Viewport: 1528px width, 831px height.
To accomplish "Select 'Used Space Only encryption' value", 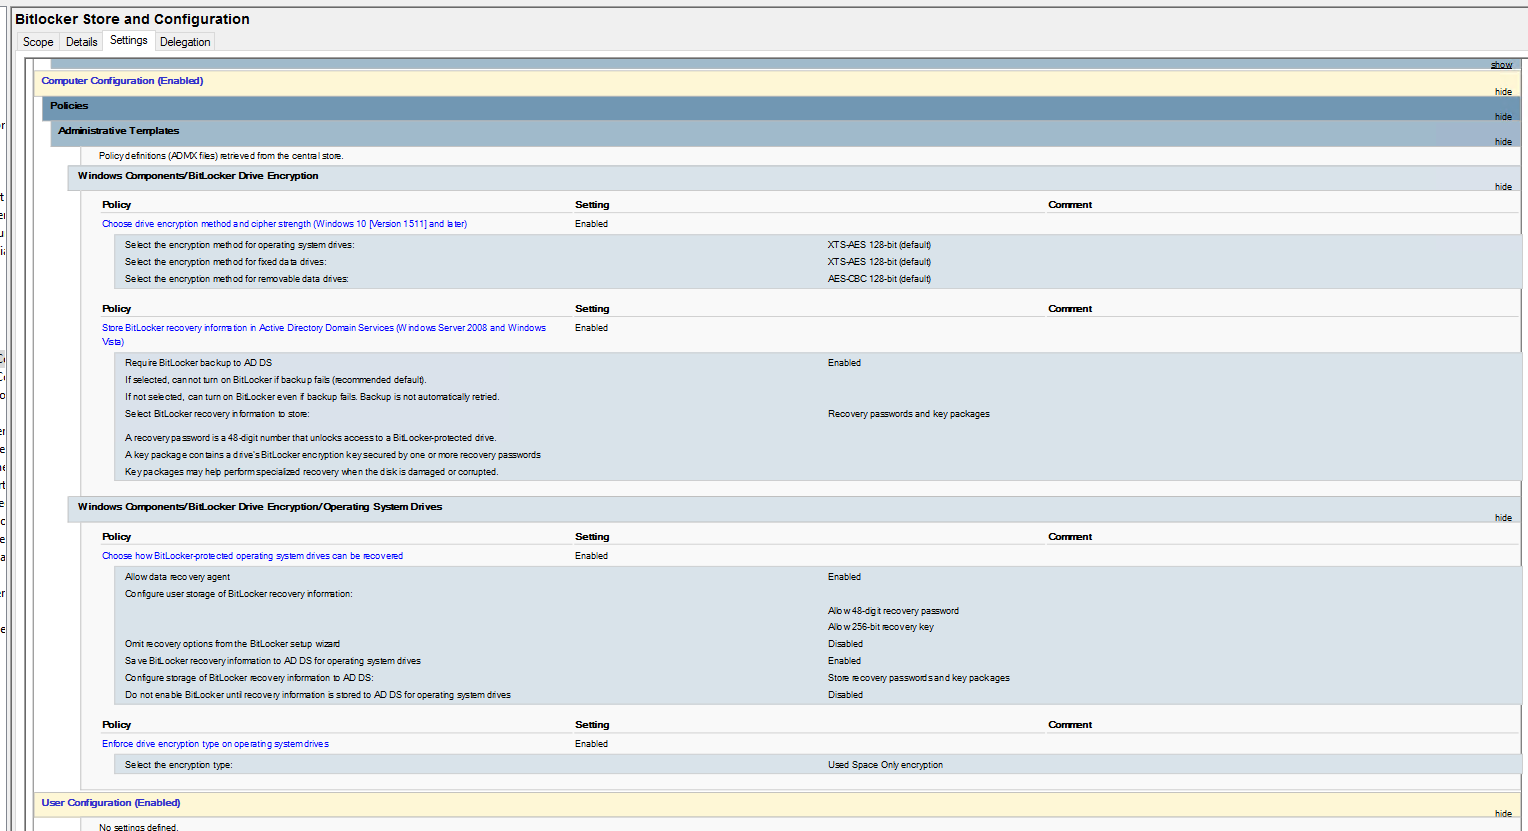I will coord(885,765).
